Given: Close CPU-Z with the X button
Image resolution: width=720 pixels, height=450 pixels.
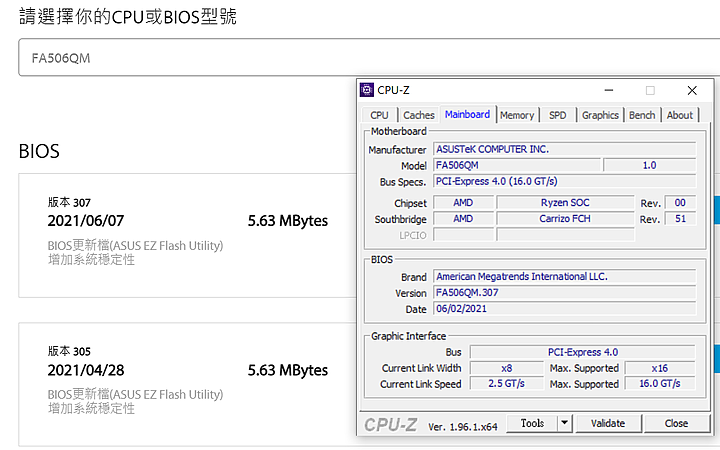Looking at the screenshot, I should point(692,90).
